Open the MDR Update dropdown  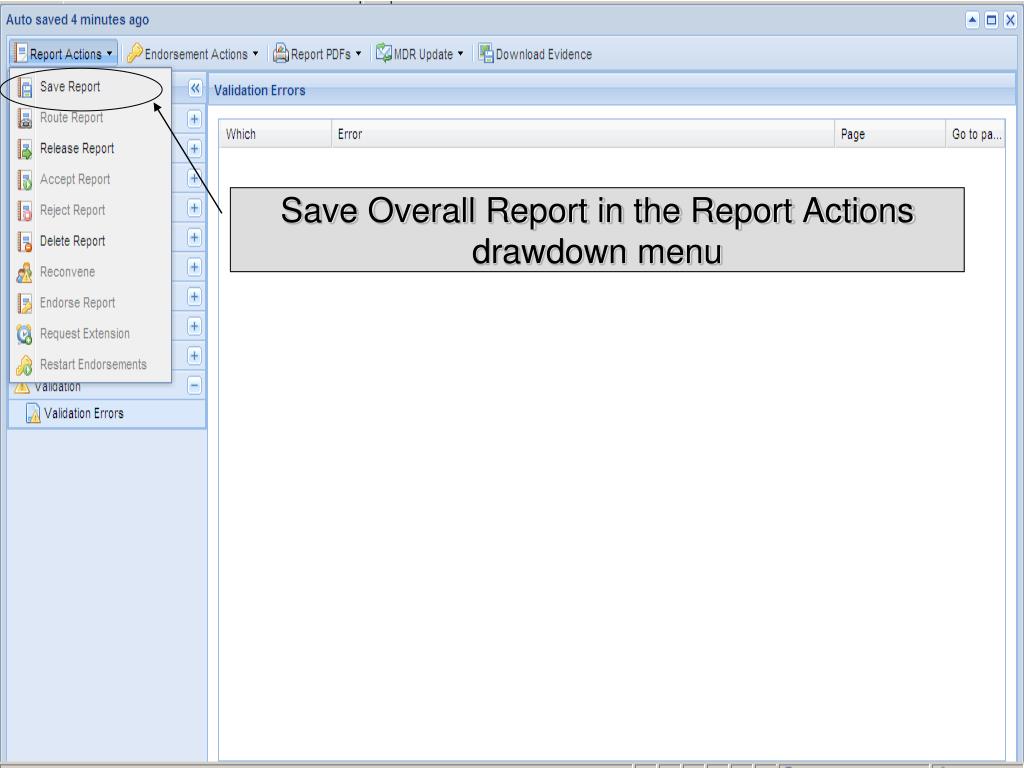pyautogui.click(x=460, y=54)
